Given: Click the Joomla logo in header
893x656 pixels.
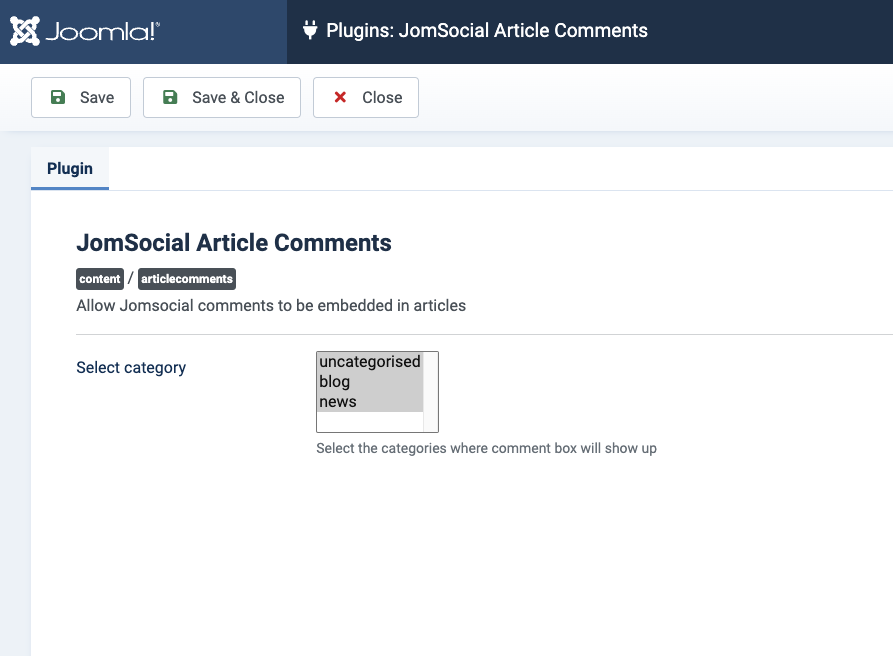Looking at the screenshot, I should point(85,31).
